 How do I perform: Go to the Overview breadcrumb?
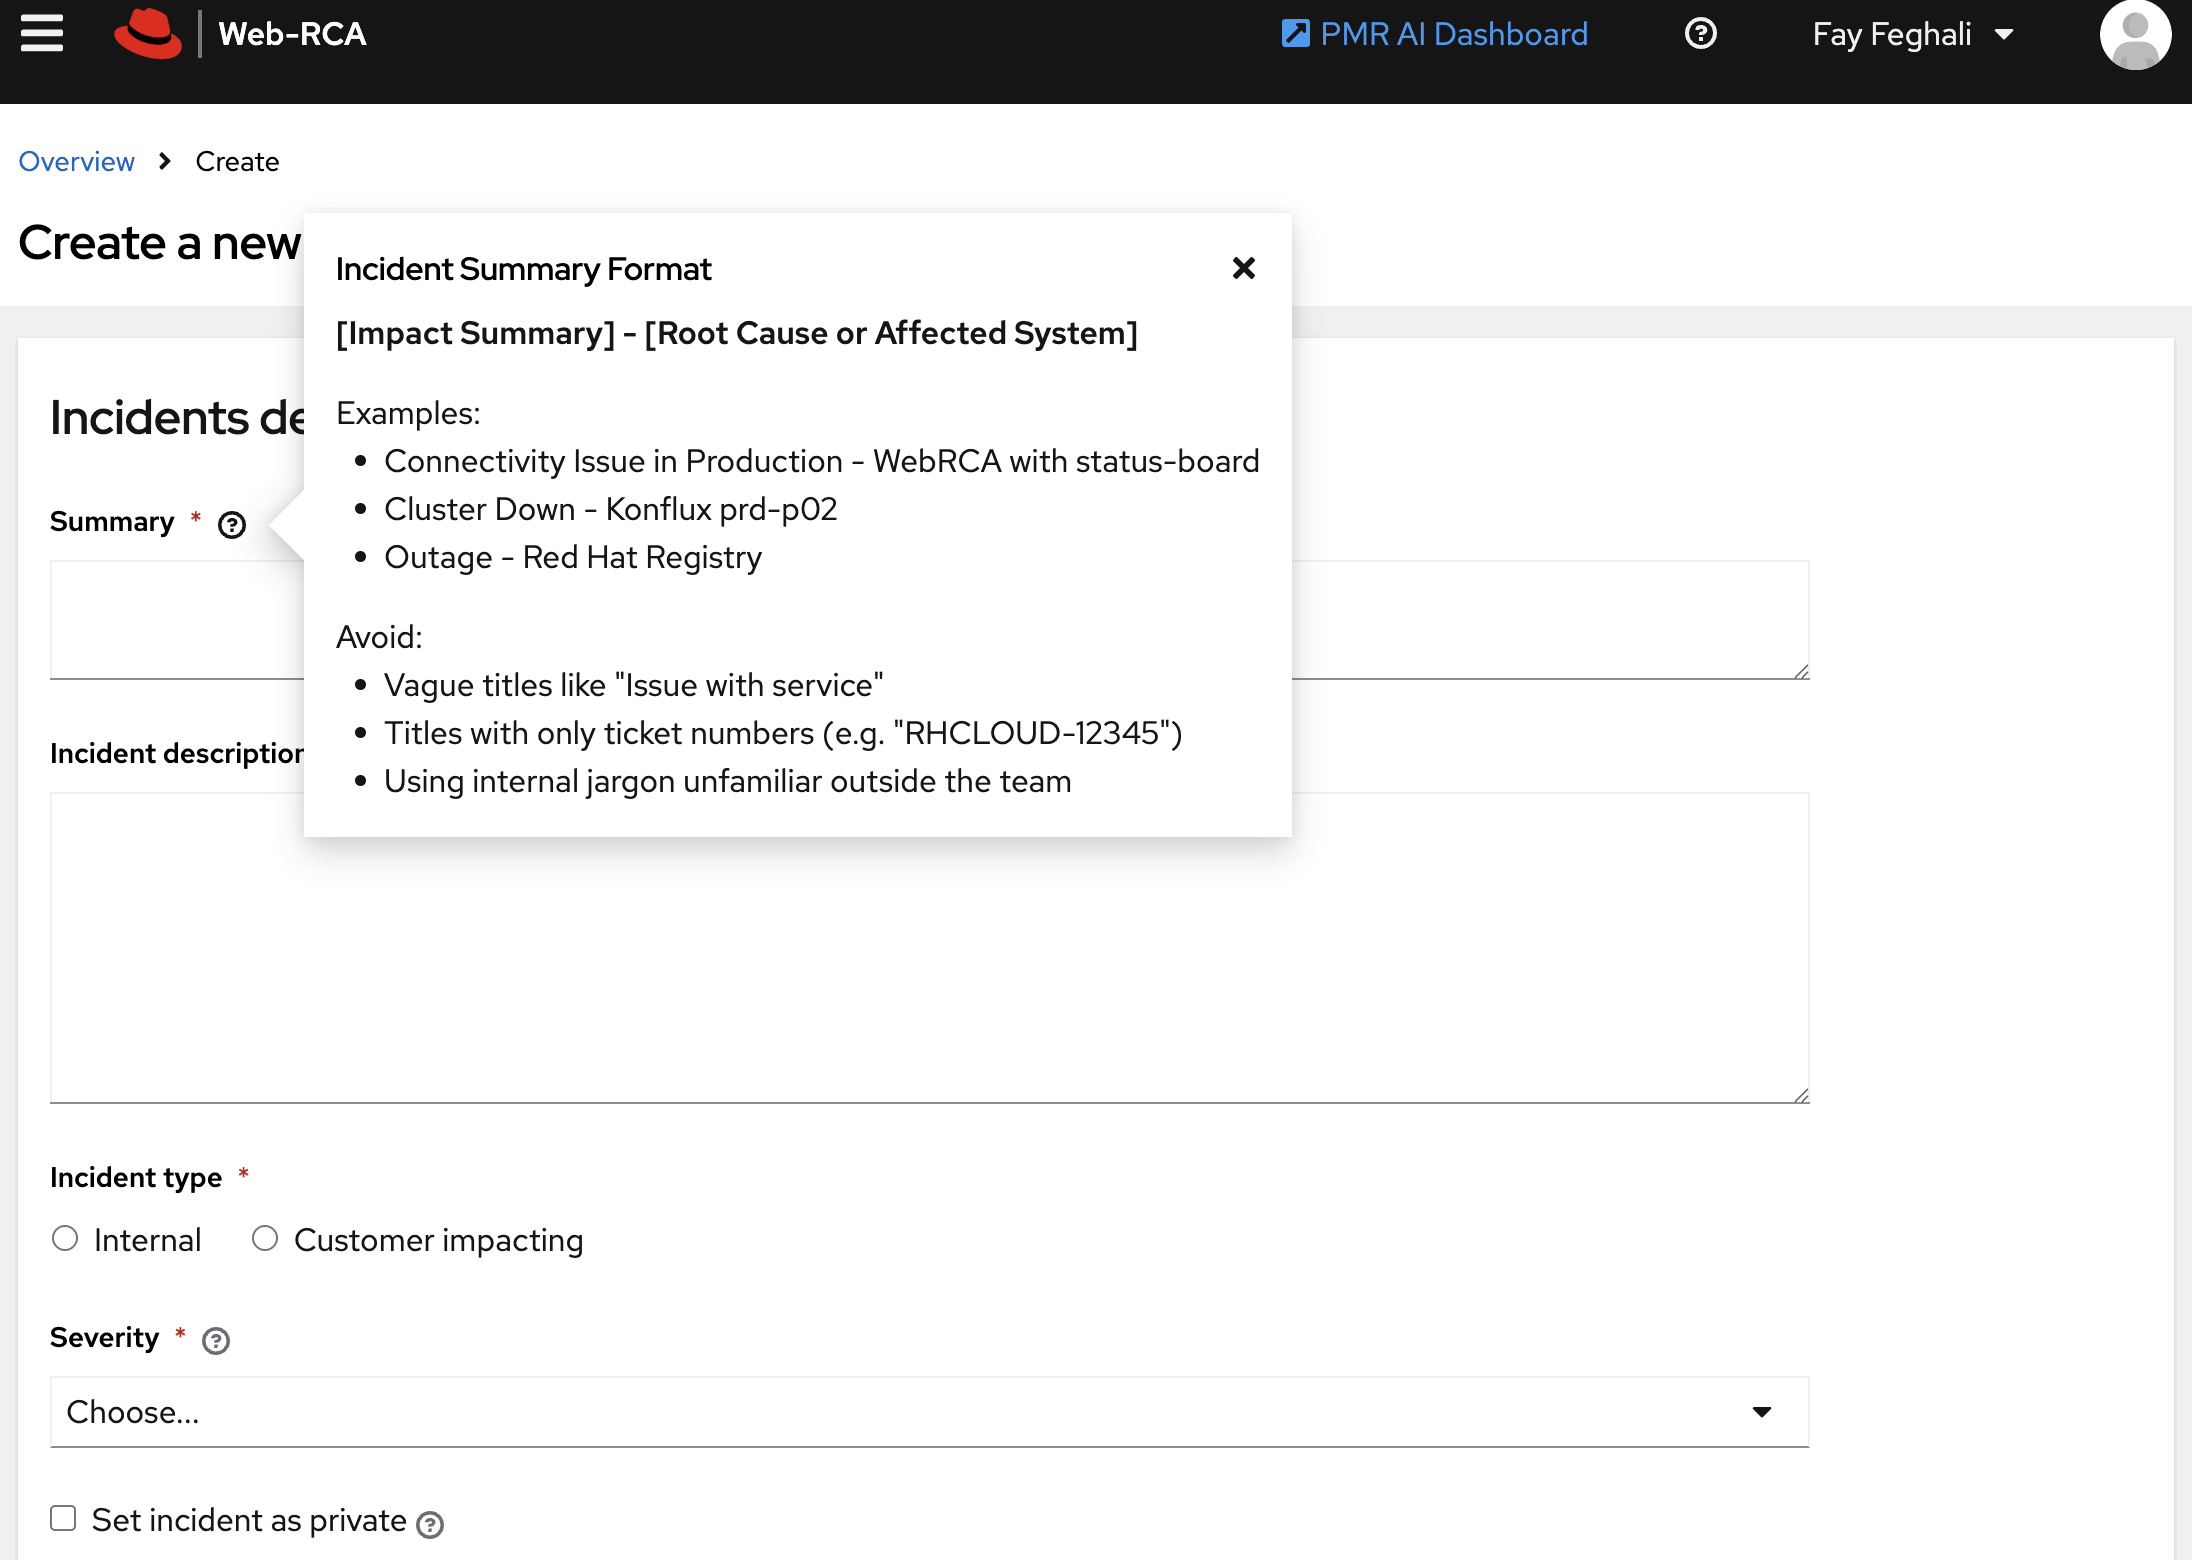coord(77,161)
